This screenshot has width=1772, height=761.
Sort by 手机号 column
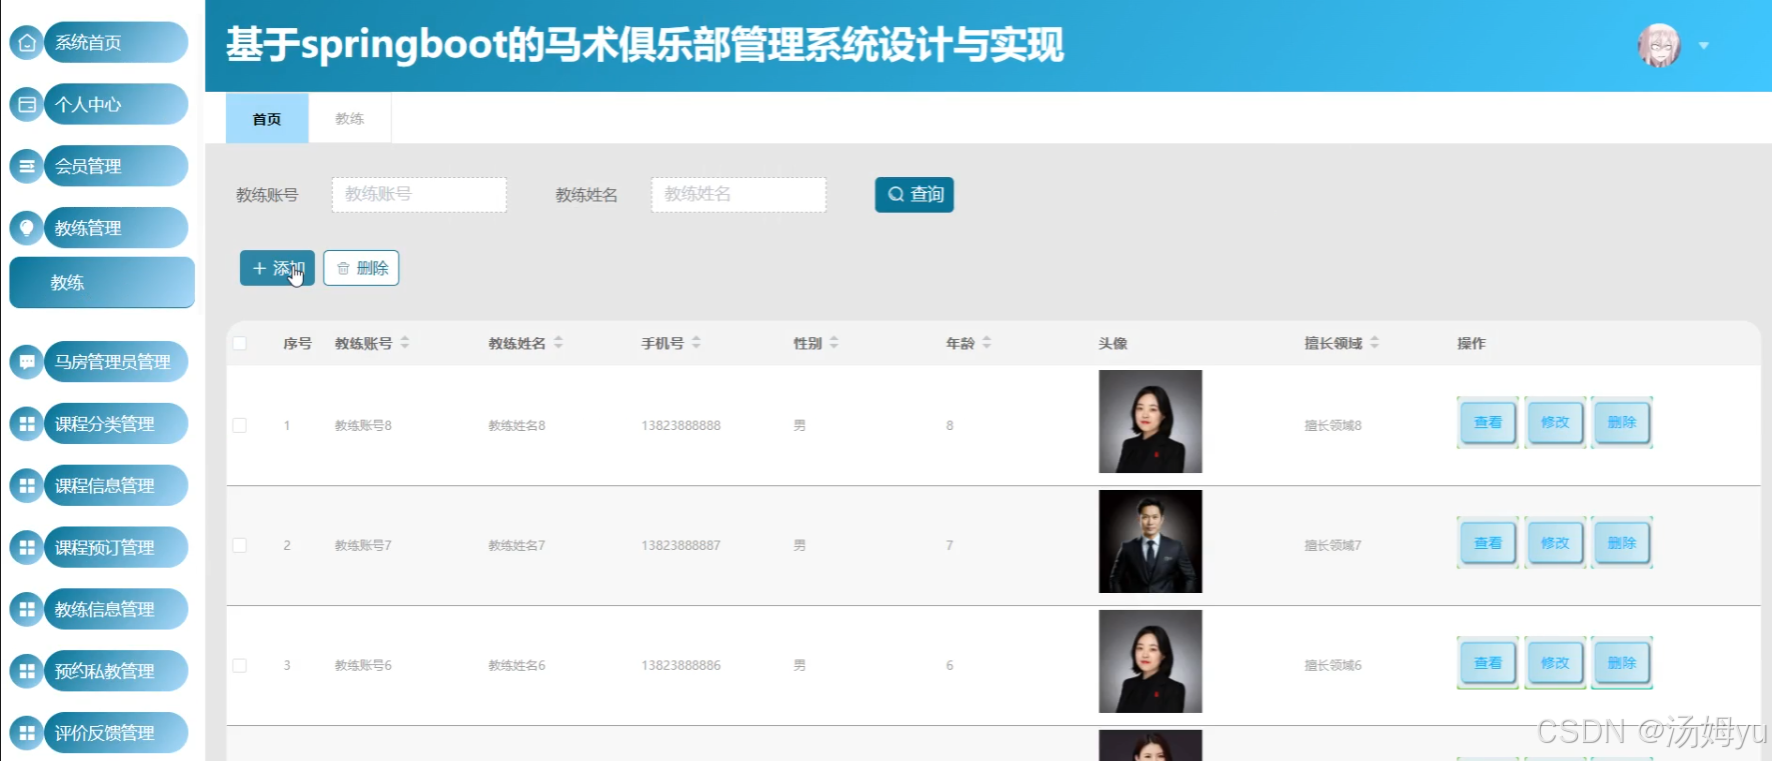point(696,343)
